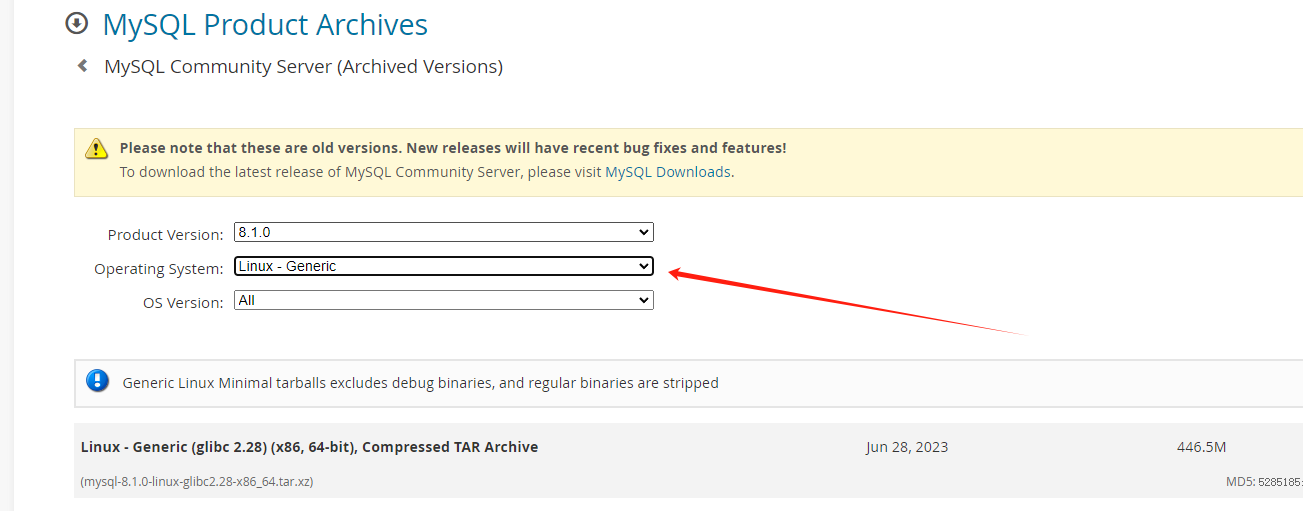
Task: Click the yellow warning triangle icon
Action: [x=96, y=149]
